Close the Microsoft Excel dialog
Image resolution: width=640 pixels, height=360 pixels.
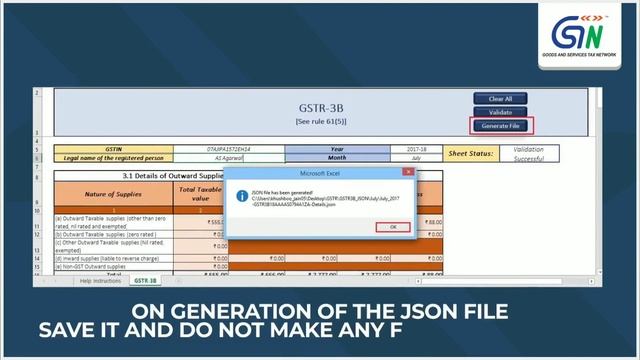tap(408, 172)
